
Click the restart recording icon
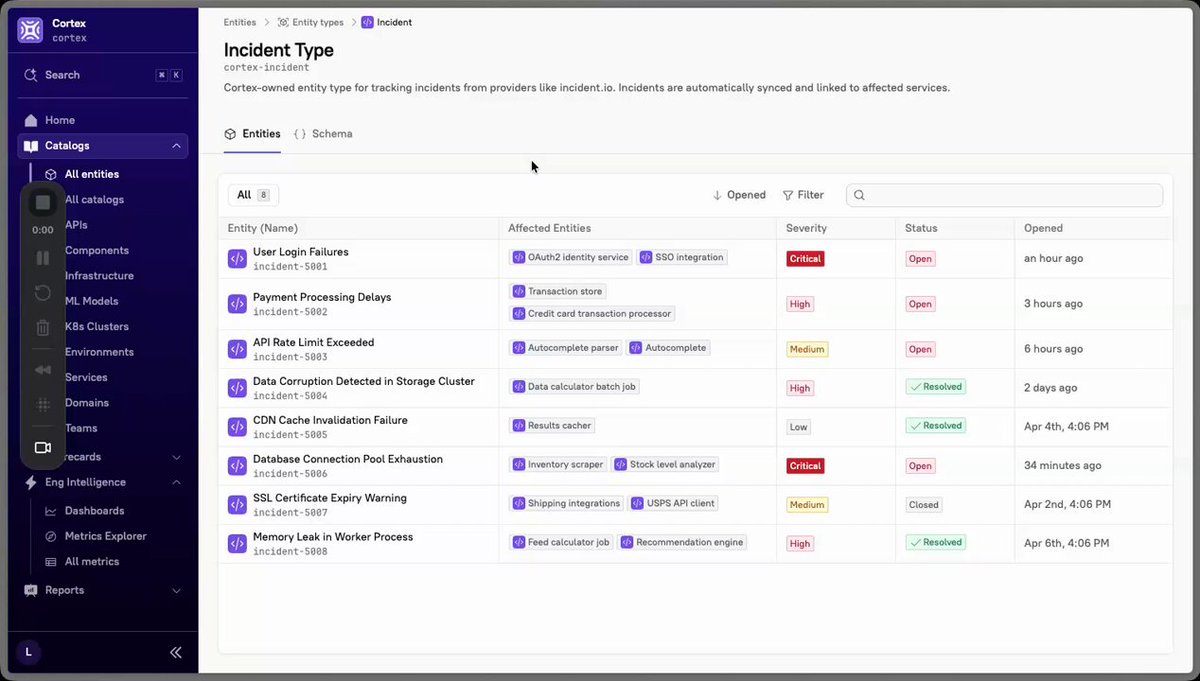pos(43,293)
